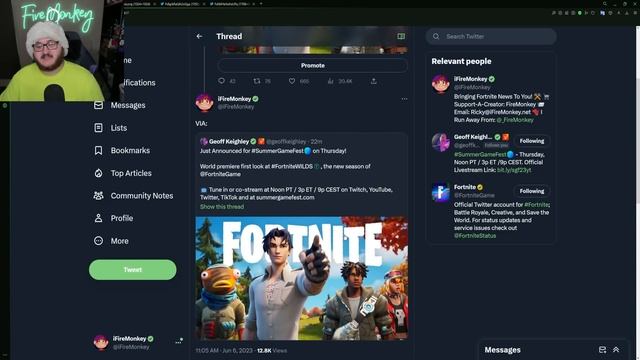Image resolution: width=640 pixels, height=360 pixels.
Task: Click the @_FireMonkey link in bio
Action: 515,120
